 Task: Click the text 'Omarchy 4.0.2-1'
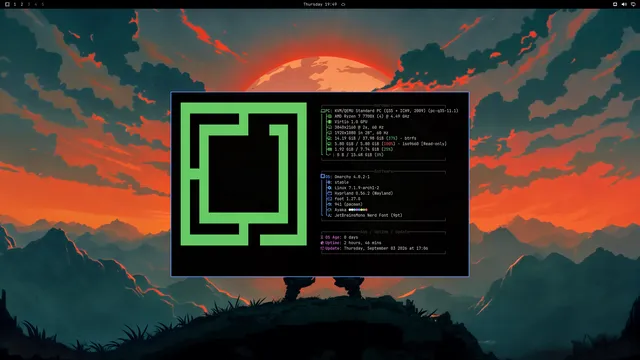[352, 177]
